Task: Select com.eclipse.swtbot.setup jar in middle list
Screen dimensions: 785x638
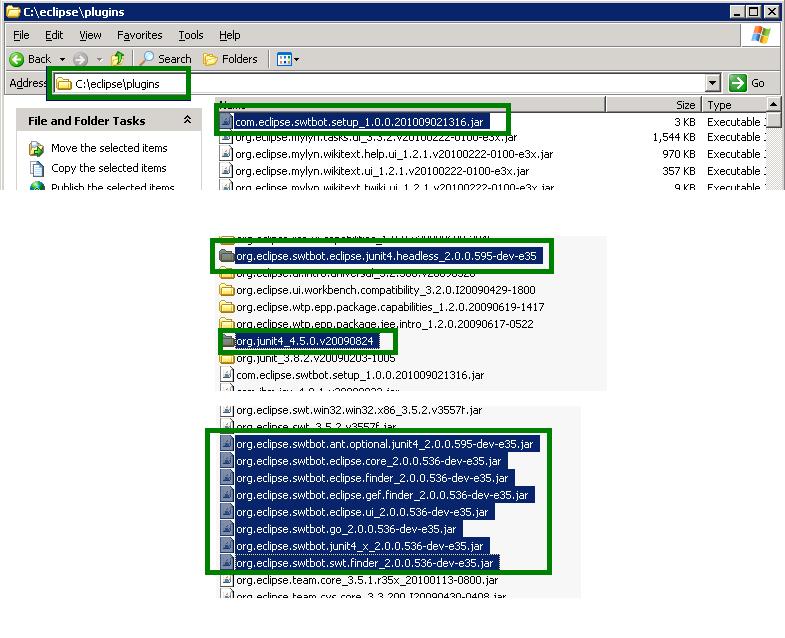Action: point(360,375)
